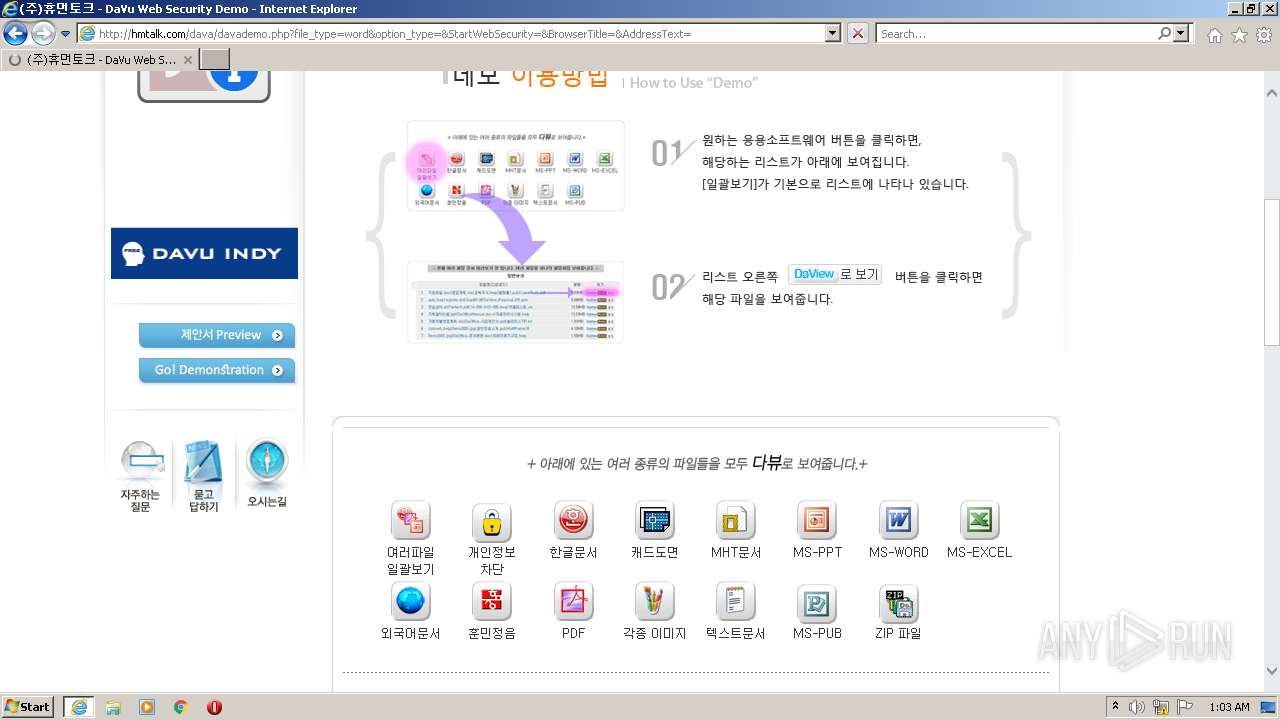Choose the MS-EXCEL icon
This screenshot has height=720, width=1280.
(x=980, y=521)
